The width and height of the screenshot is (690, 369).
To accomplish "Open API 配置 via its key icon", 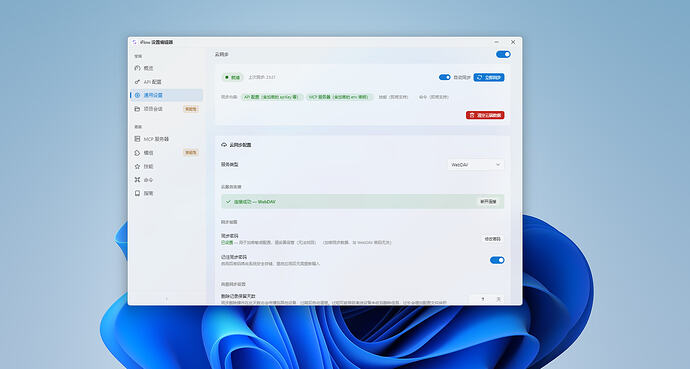I will point(137,82).
